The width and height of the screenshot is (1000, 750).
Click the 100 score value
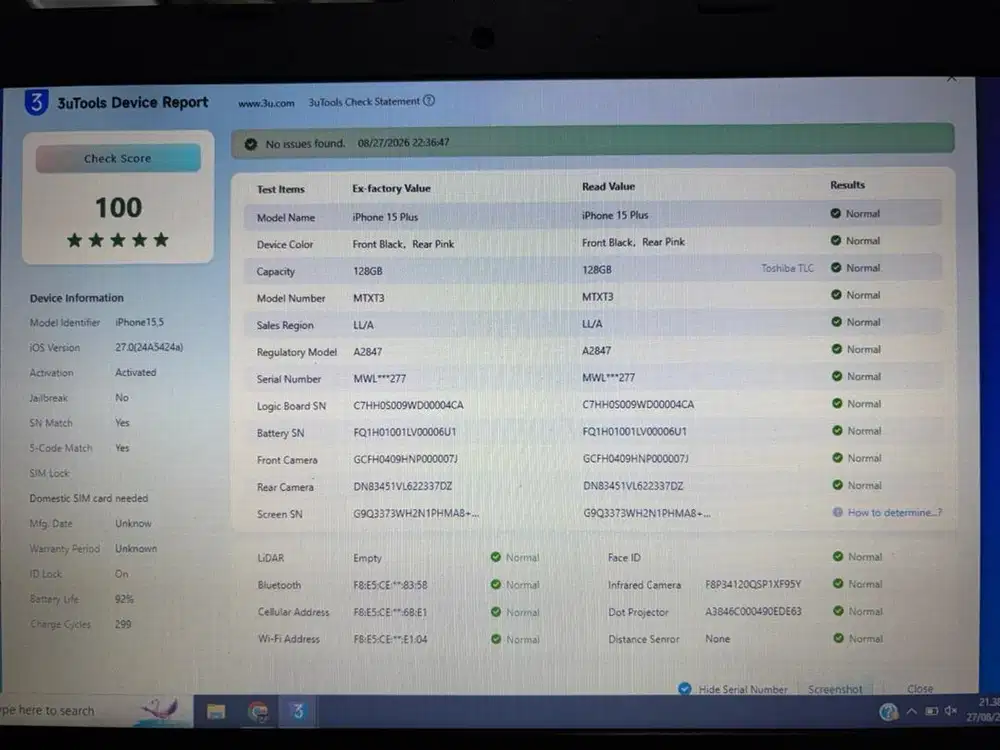coord(119,208)
